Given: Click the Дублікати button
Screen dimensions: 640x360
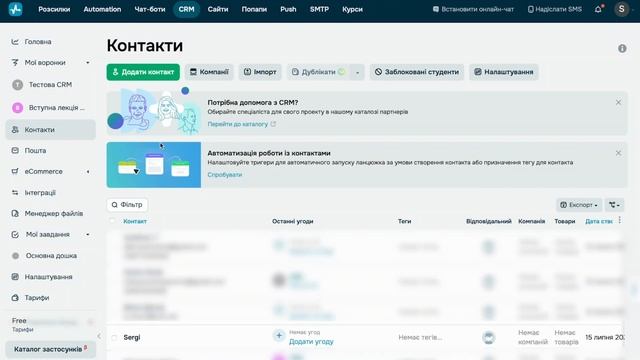Looking at the screenshot, I should click(x=319, y=72).
